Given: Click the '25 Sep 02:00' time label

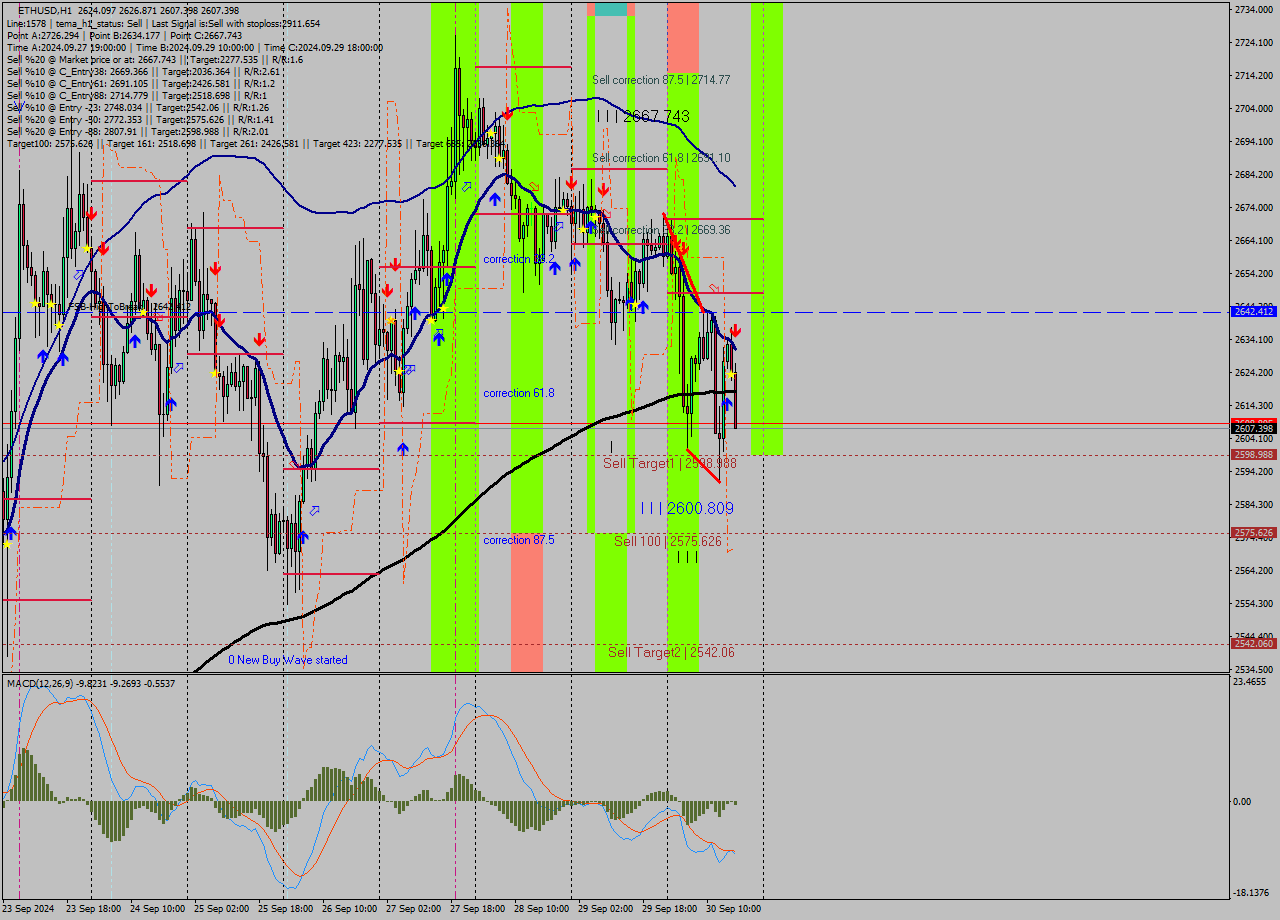Looking at the screenshot, I should [x=221, y=909].
